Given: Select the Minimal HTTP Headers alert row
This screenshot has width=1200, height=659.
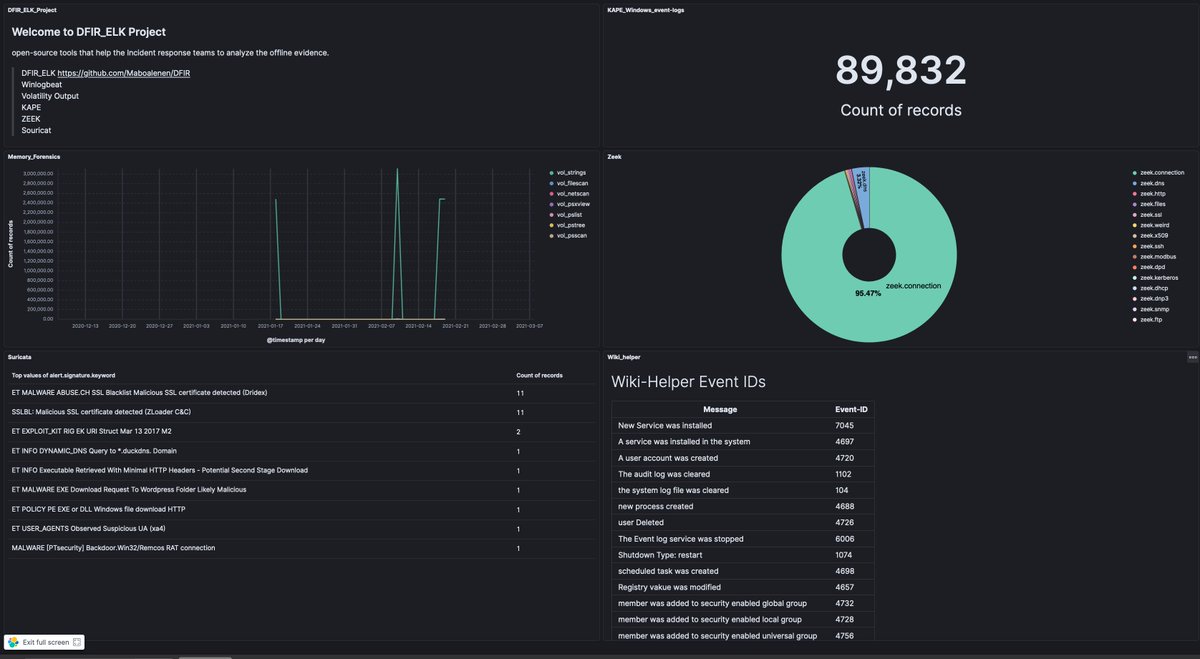Looking at the screenshot, I should (x=300, y=470).
